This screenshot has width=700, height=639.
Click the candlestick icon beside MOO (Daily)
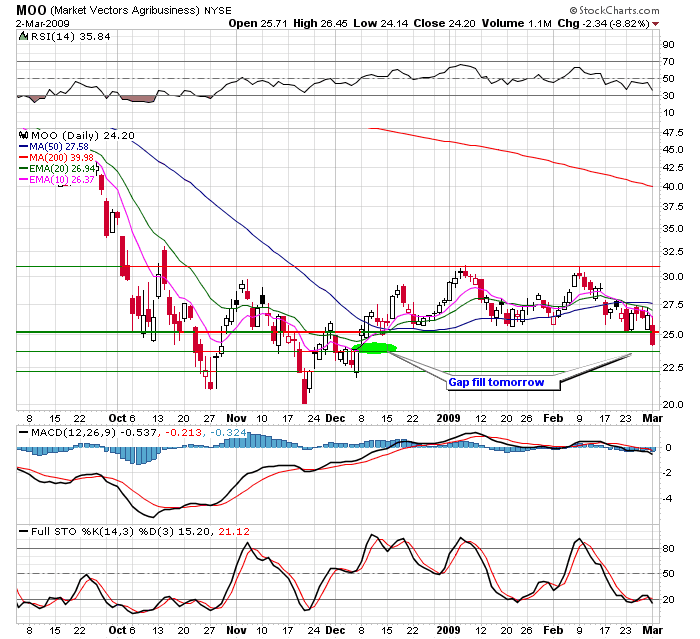pyautogui.click(x=24, y=135)
